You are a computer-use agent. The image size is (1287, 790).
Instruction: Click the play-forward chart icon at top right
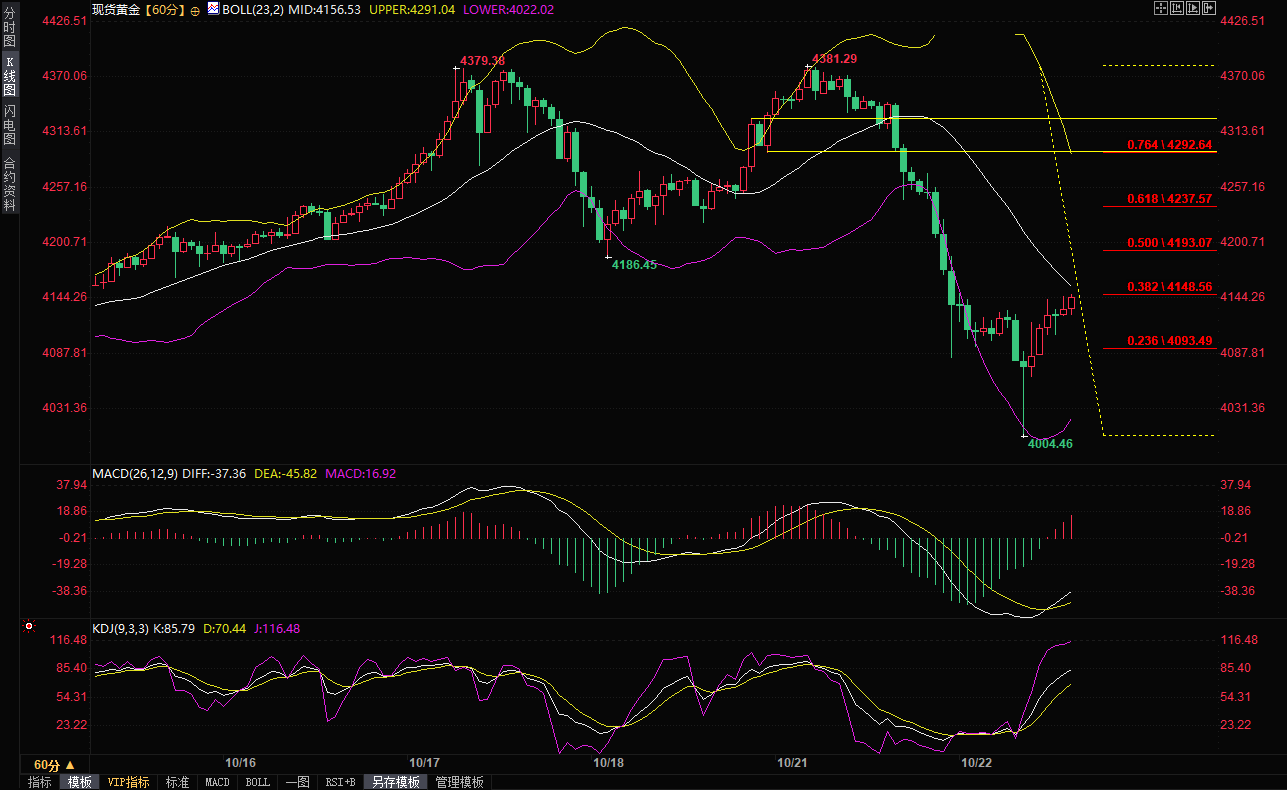coord(1192,8)
